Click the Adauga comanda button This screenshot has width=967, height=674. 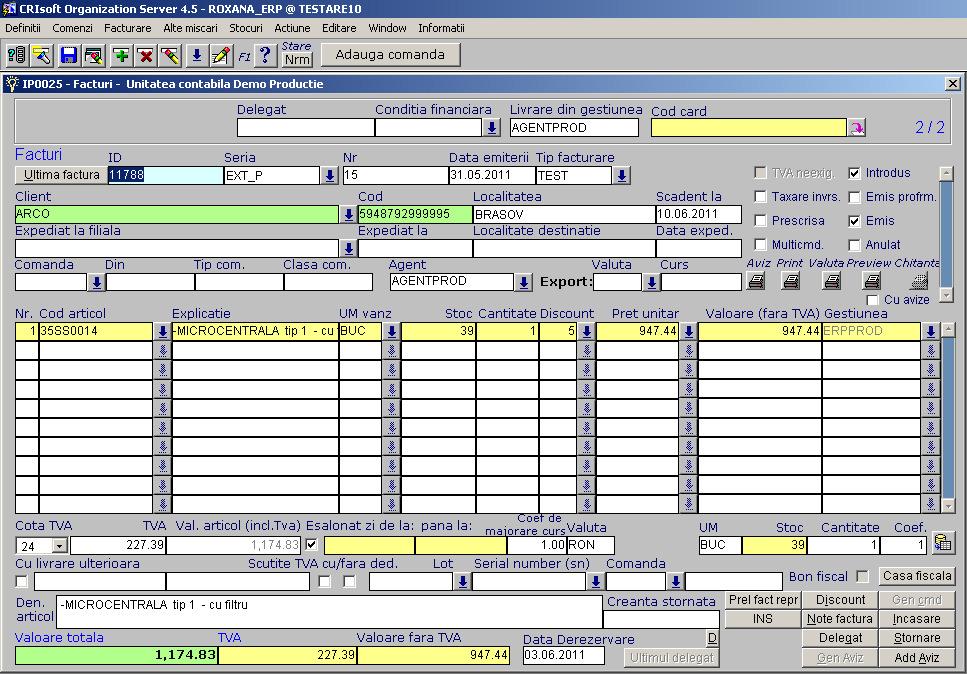click(390, 54)
